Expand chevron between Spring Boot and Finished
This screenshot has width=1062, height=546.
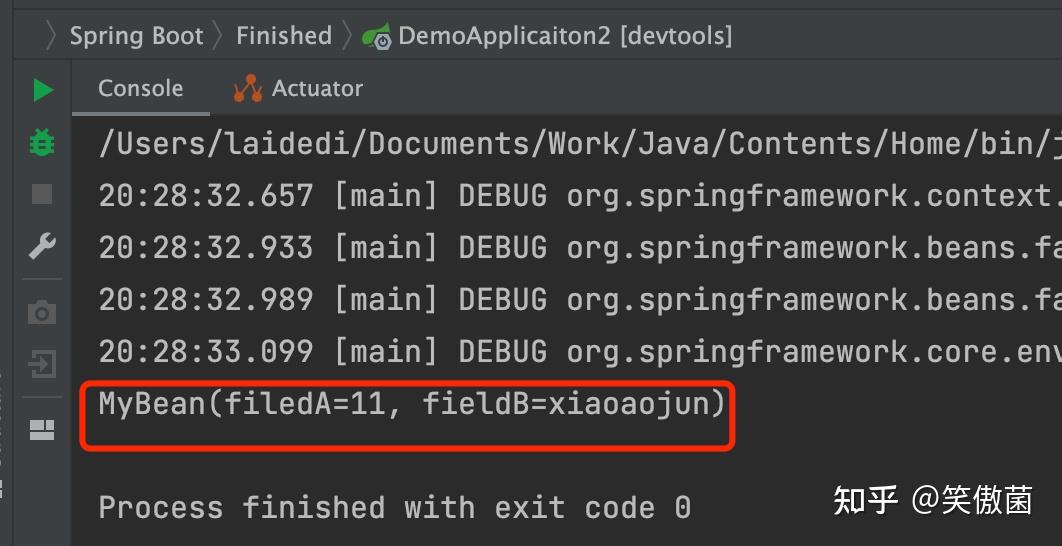pyautogui.click(x=220, y=36)
